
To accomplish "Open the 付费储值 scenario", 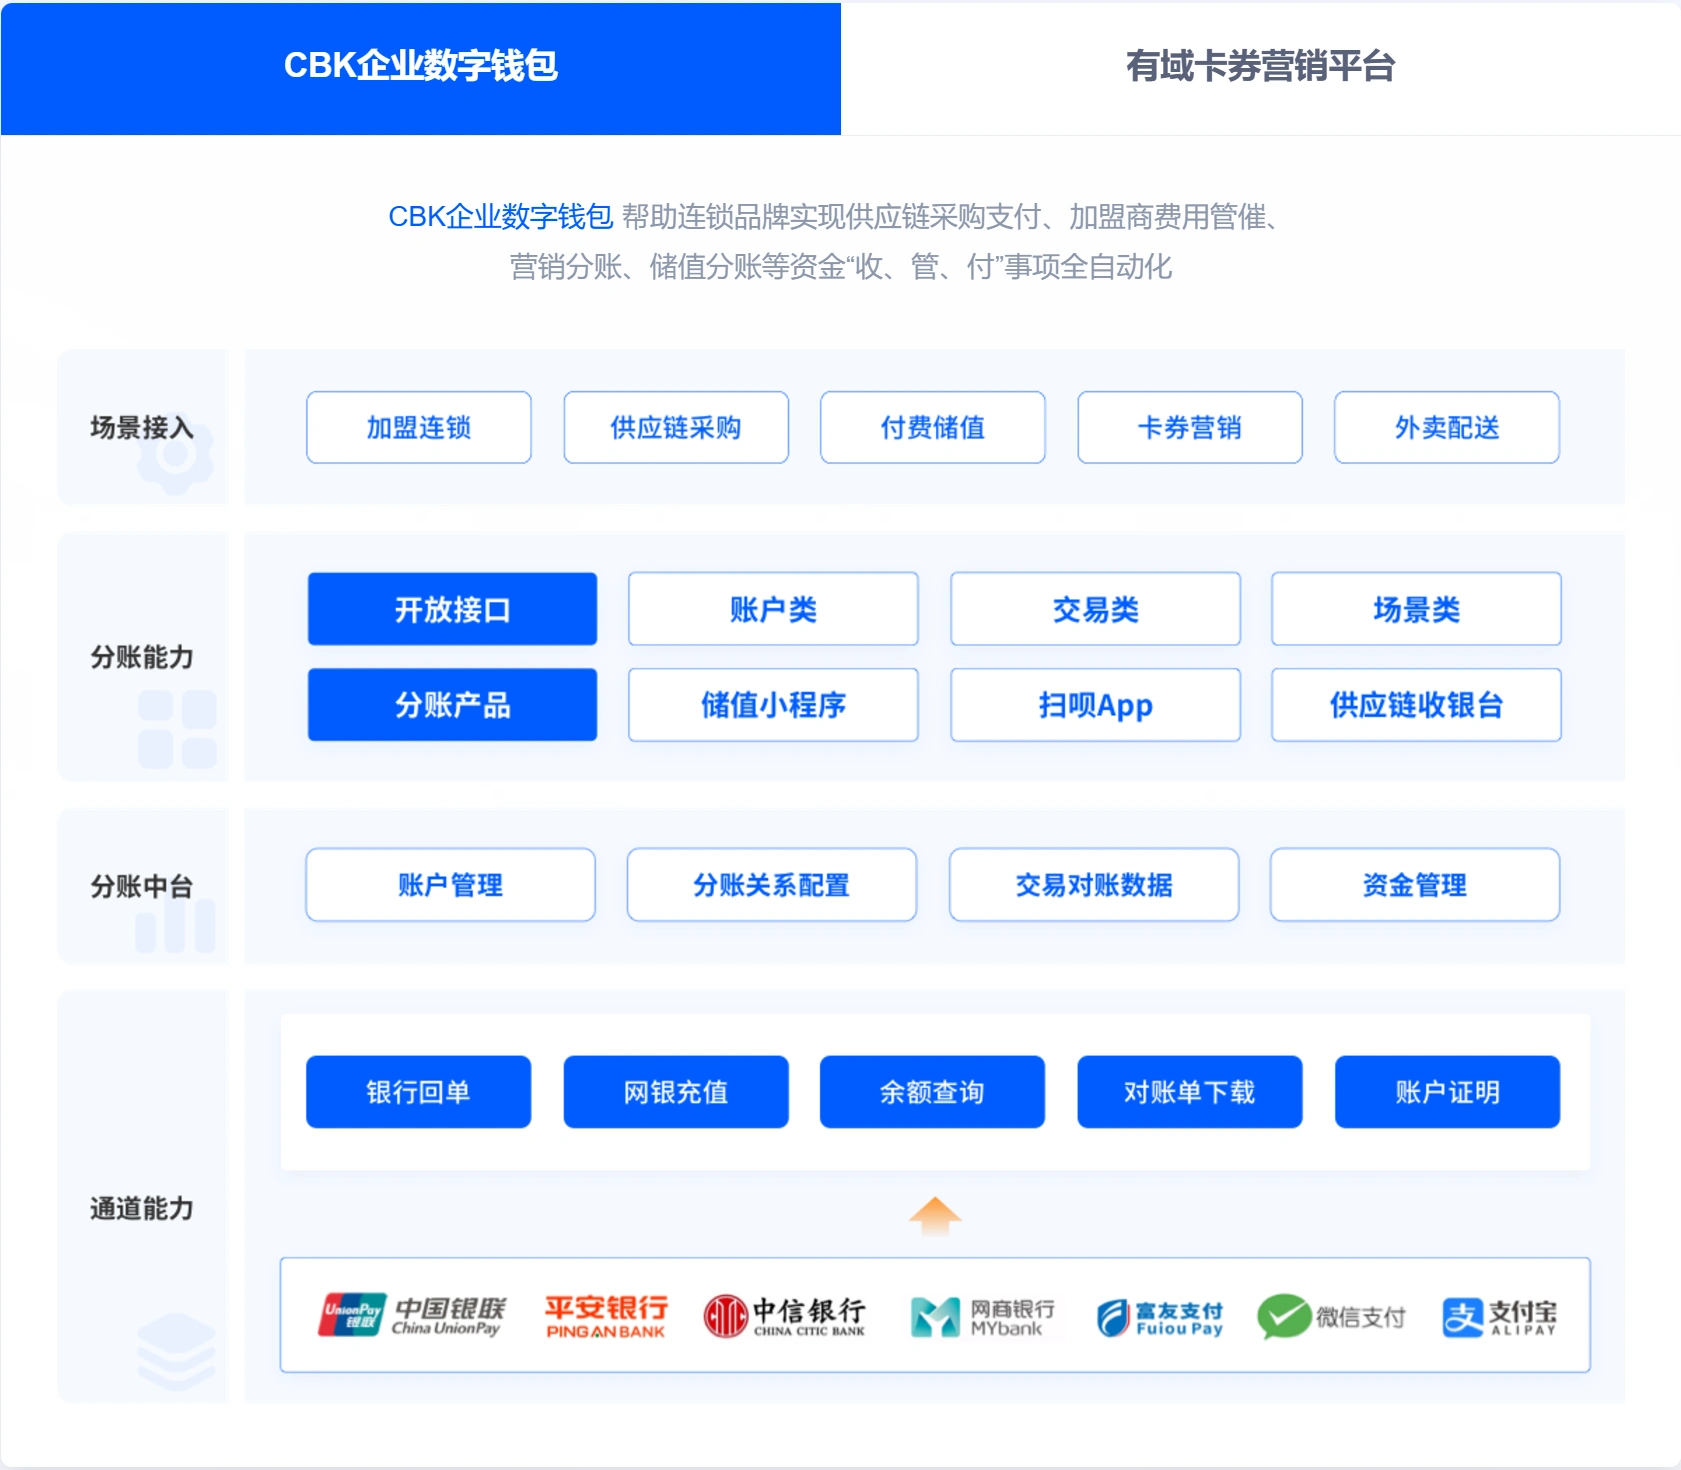I will pos(933,427).
